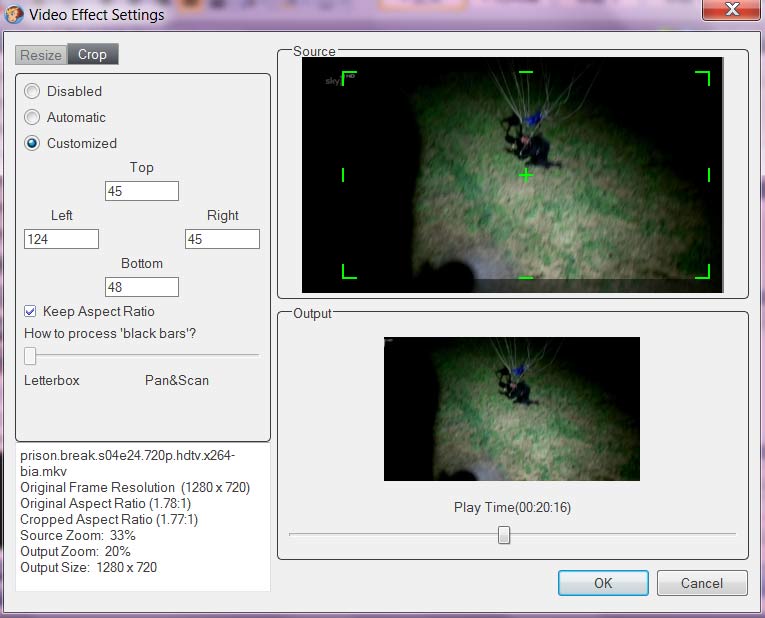Click the Right crop value field
The height and width of the screenshot is (618, 765).
point(222,239)
